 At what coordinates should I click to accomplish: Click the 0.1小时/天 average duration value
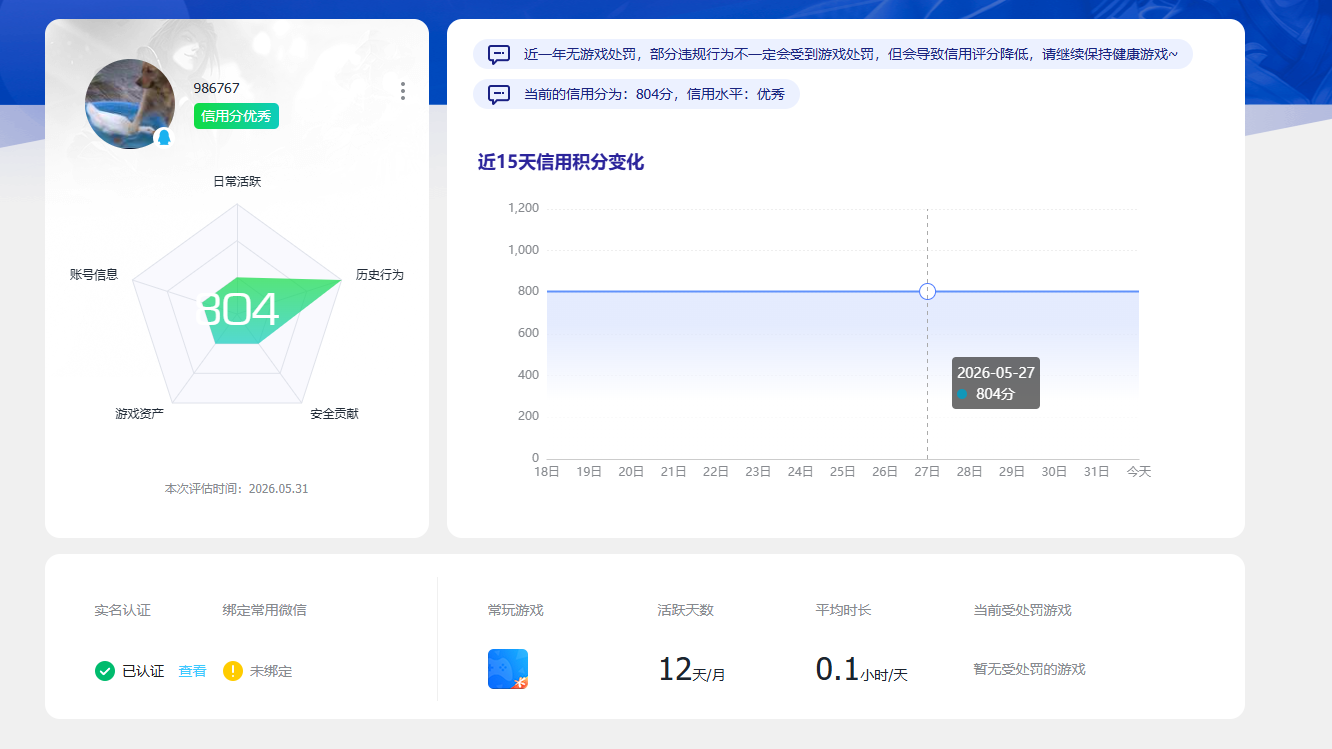click(862, 669)
